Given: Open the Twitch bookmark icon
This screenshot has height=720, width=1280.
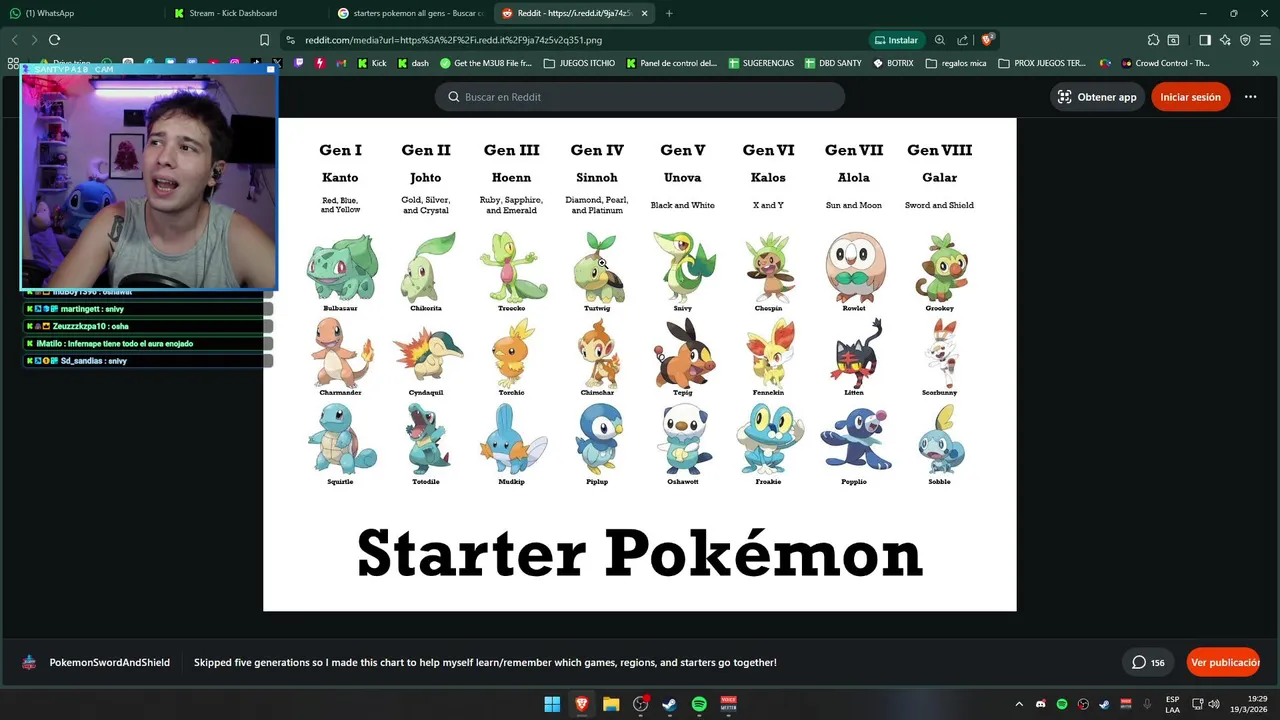Looking at the screenshot, I should point(298,63).
